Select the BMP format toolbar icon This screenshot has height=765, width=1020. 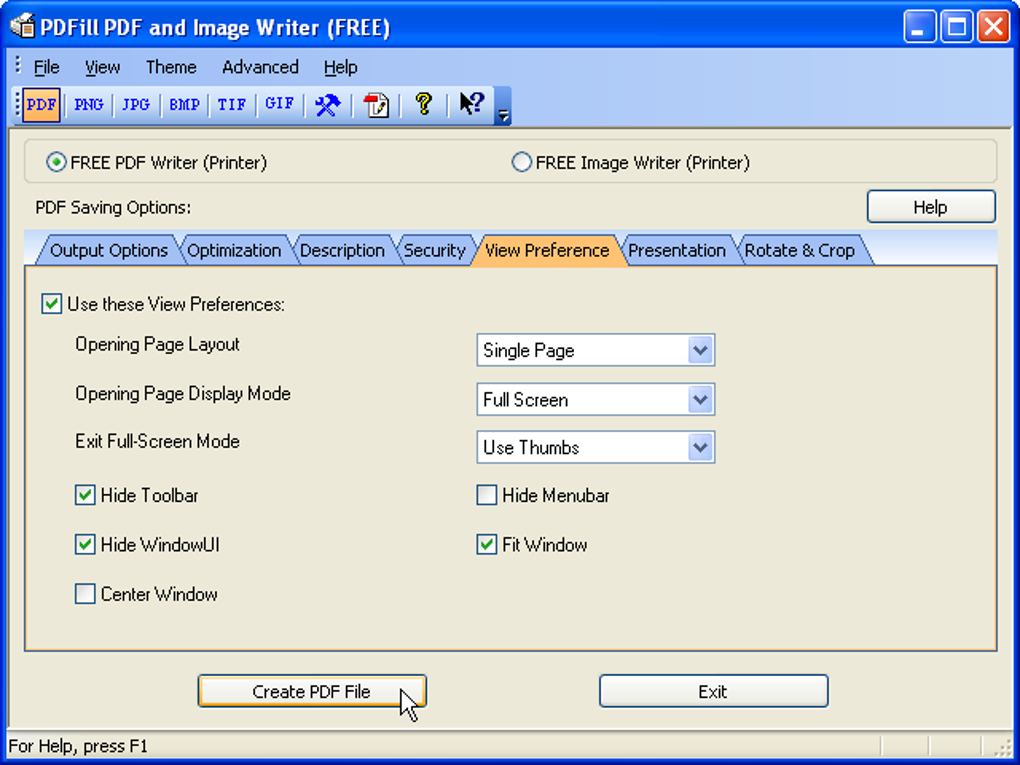pos(184,105)
